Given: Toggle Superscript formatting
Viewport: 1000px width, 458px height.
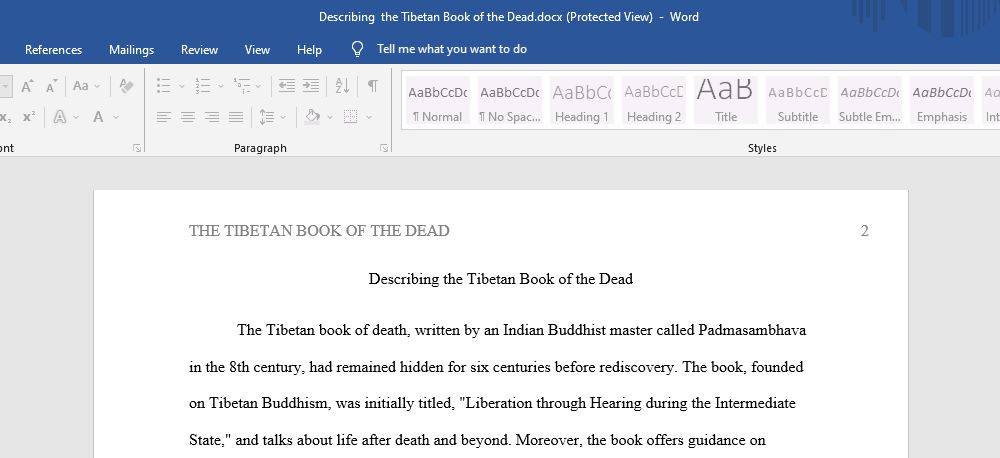Looking at the screenshot, I should [28, 117].
